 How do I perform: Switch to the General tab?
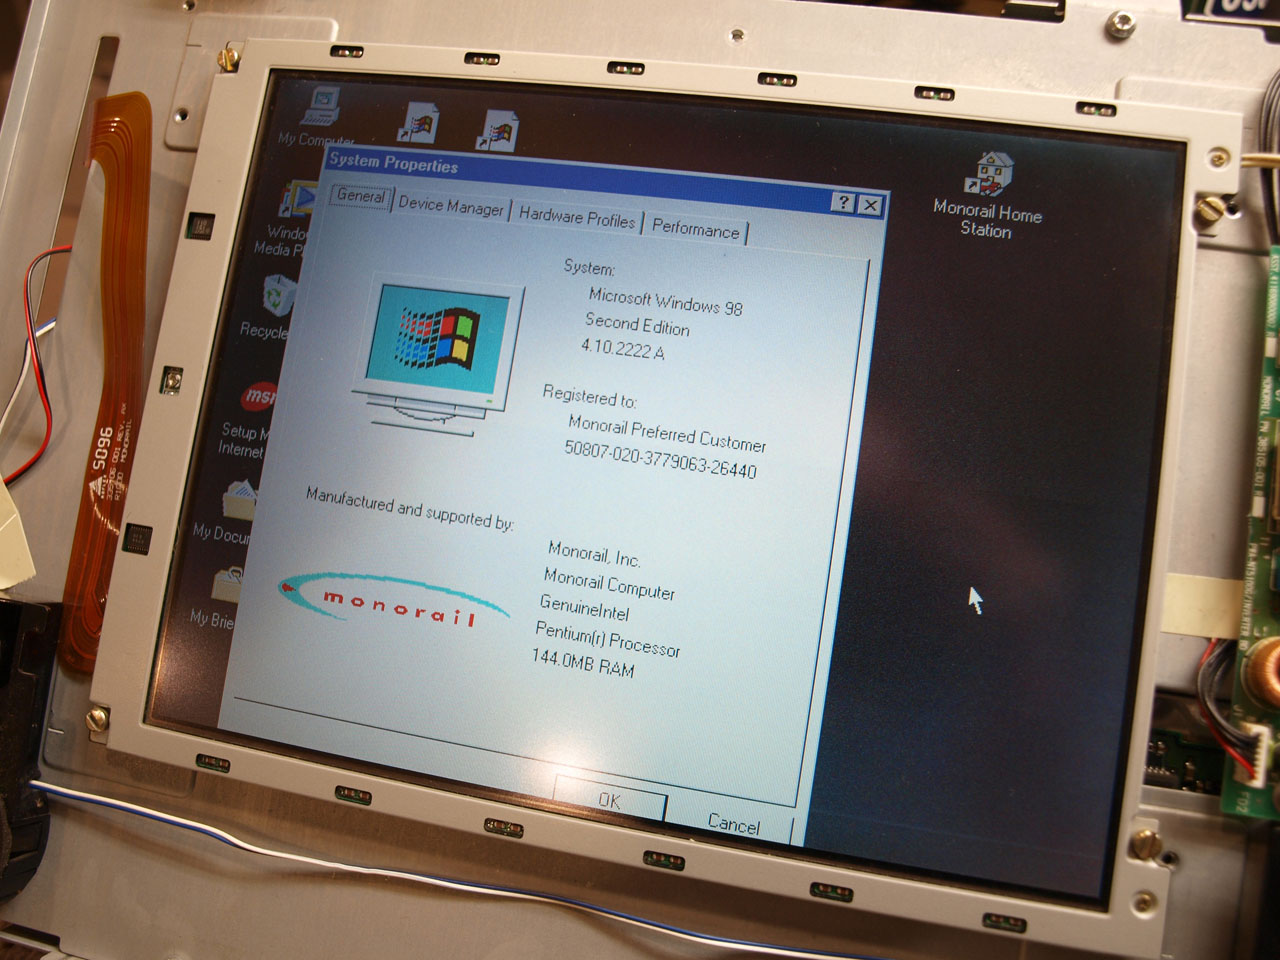click(x=361, y=197)
